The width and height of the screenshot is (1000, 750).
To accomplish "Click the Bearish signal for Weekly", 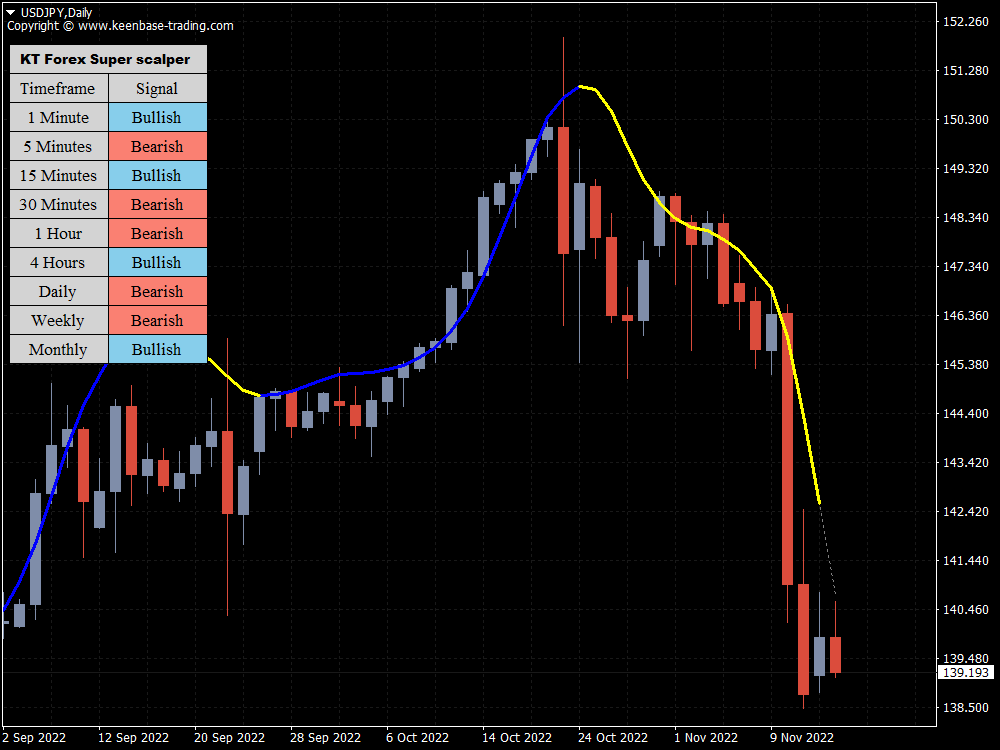I will pyautogui.click(x=158, y=320).
